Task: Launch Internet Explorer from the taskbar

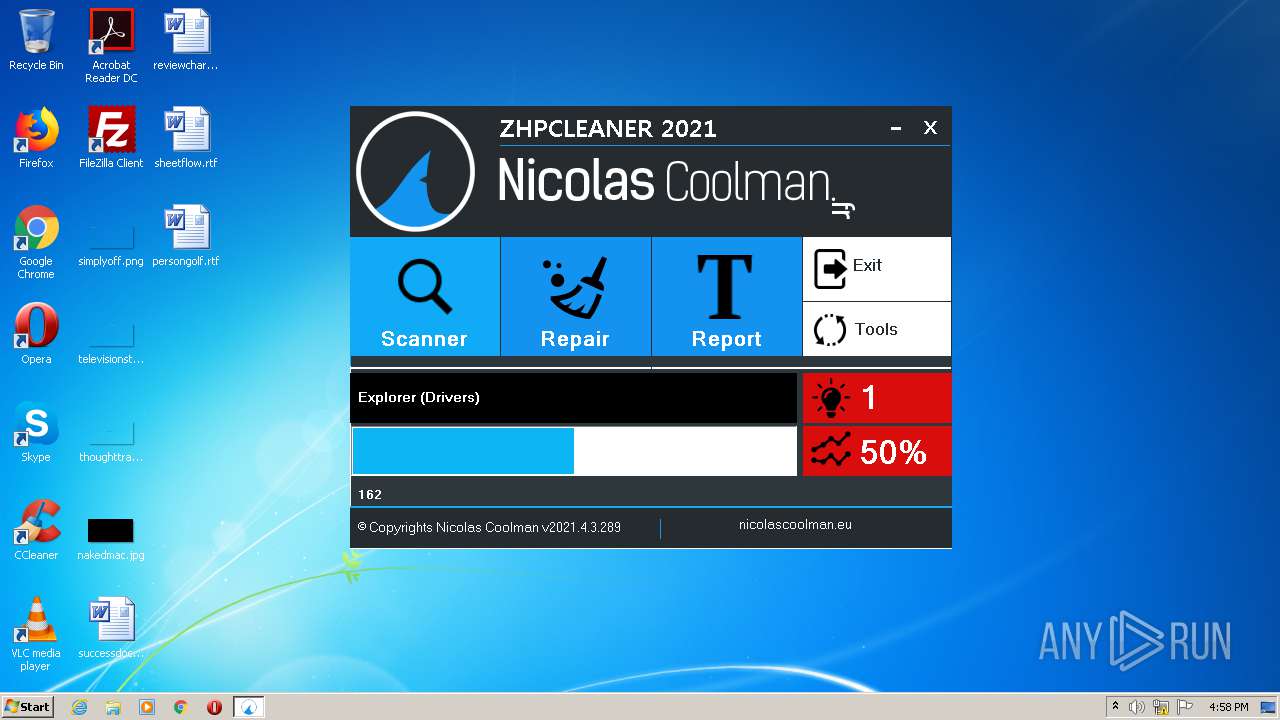Action: (x=79, y=707)
